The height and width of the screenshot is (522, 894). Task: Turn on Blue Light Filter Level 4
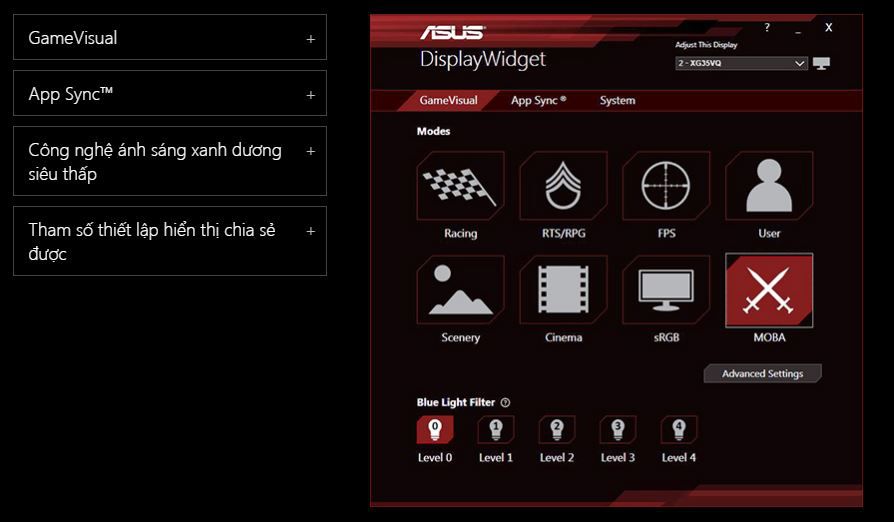click(x=678, y=430)
